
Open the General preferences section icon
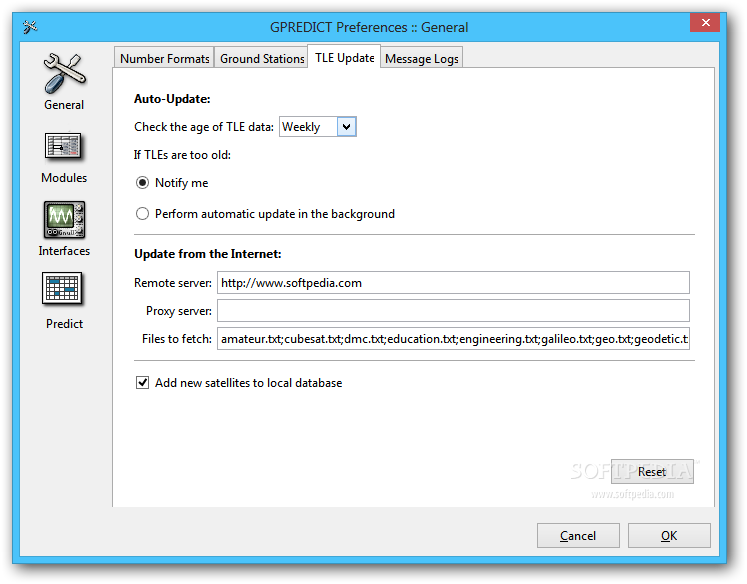click(64, 73)
